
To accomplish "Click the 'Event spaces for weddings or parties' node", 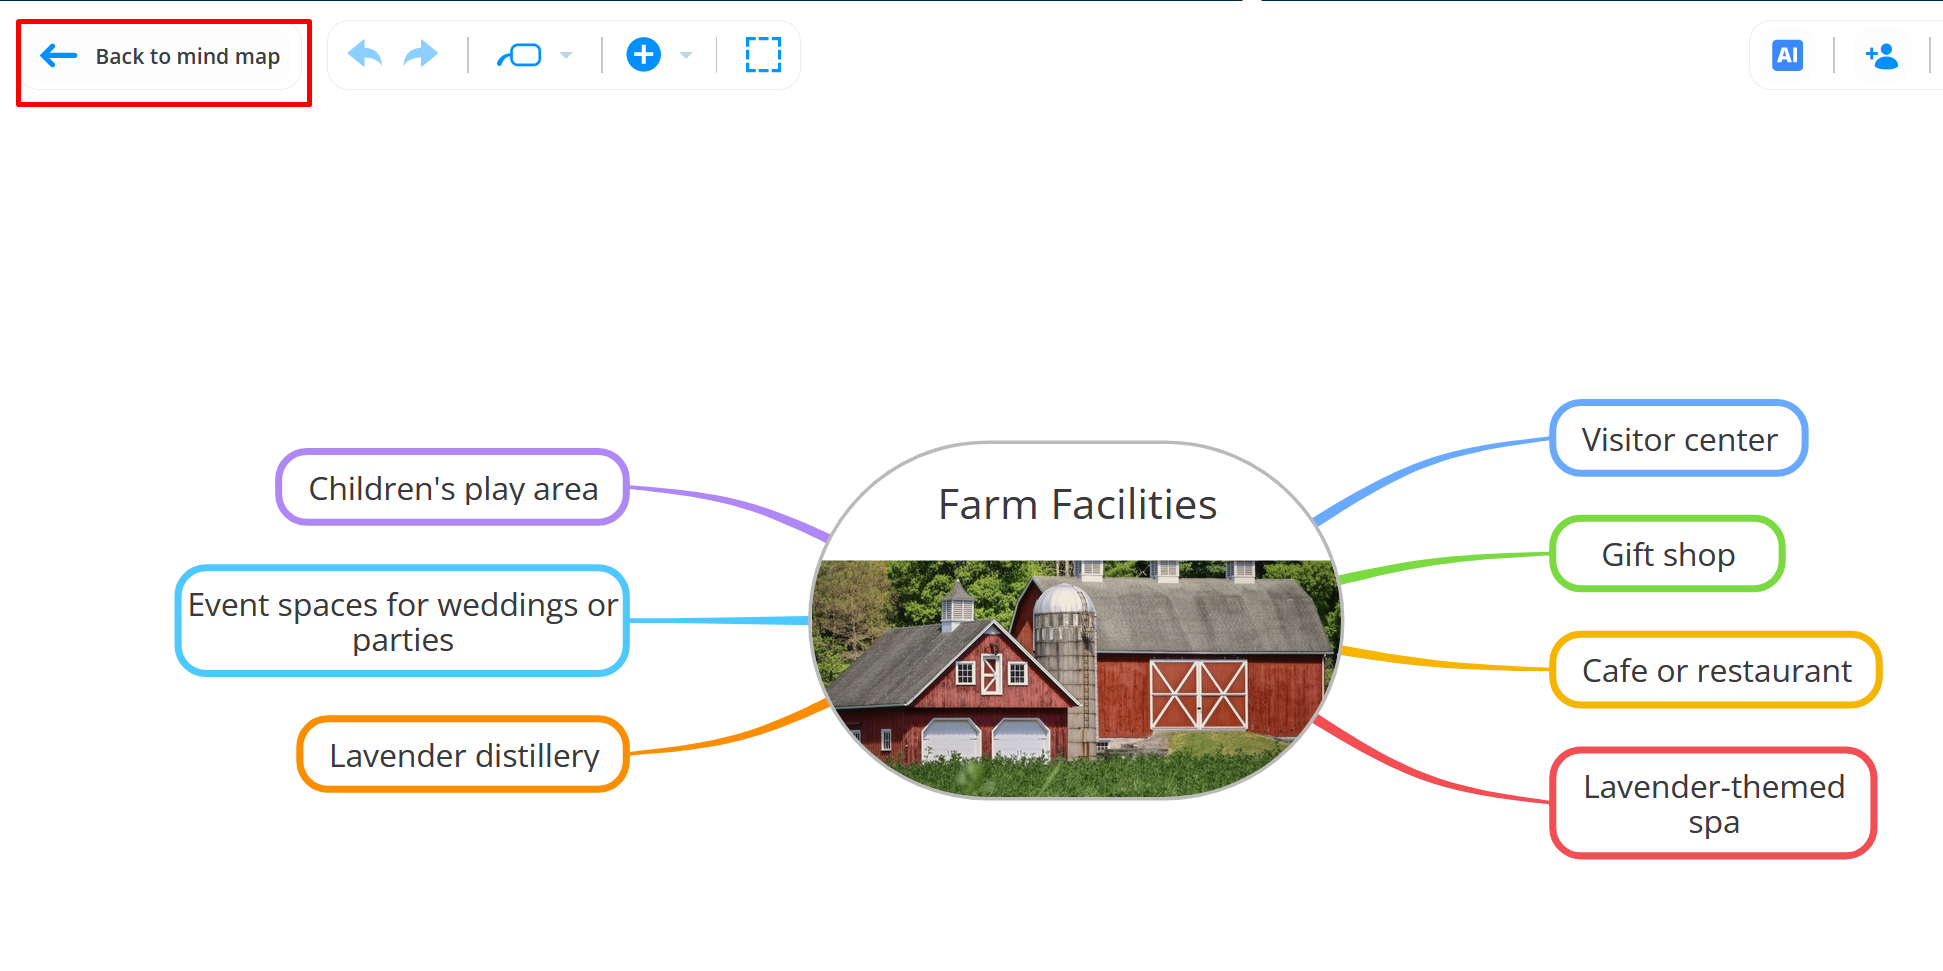I will click(401, 621).
